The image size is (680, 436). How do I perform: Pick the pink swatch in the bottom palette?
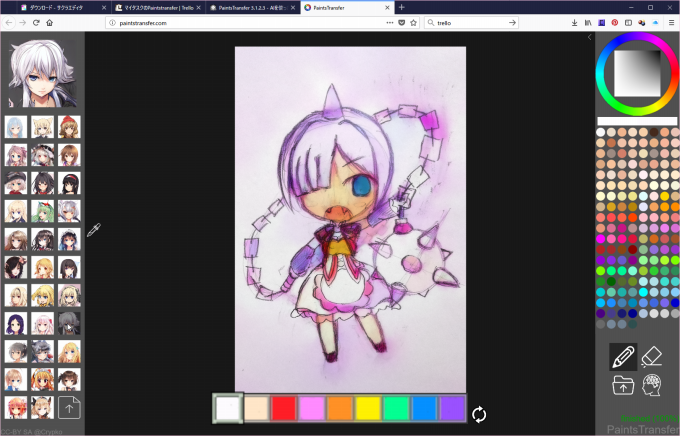[x=312, y=409]
